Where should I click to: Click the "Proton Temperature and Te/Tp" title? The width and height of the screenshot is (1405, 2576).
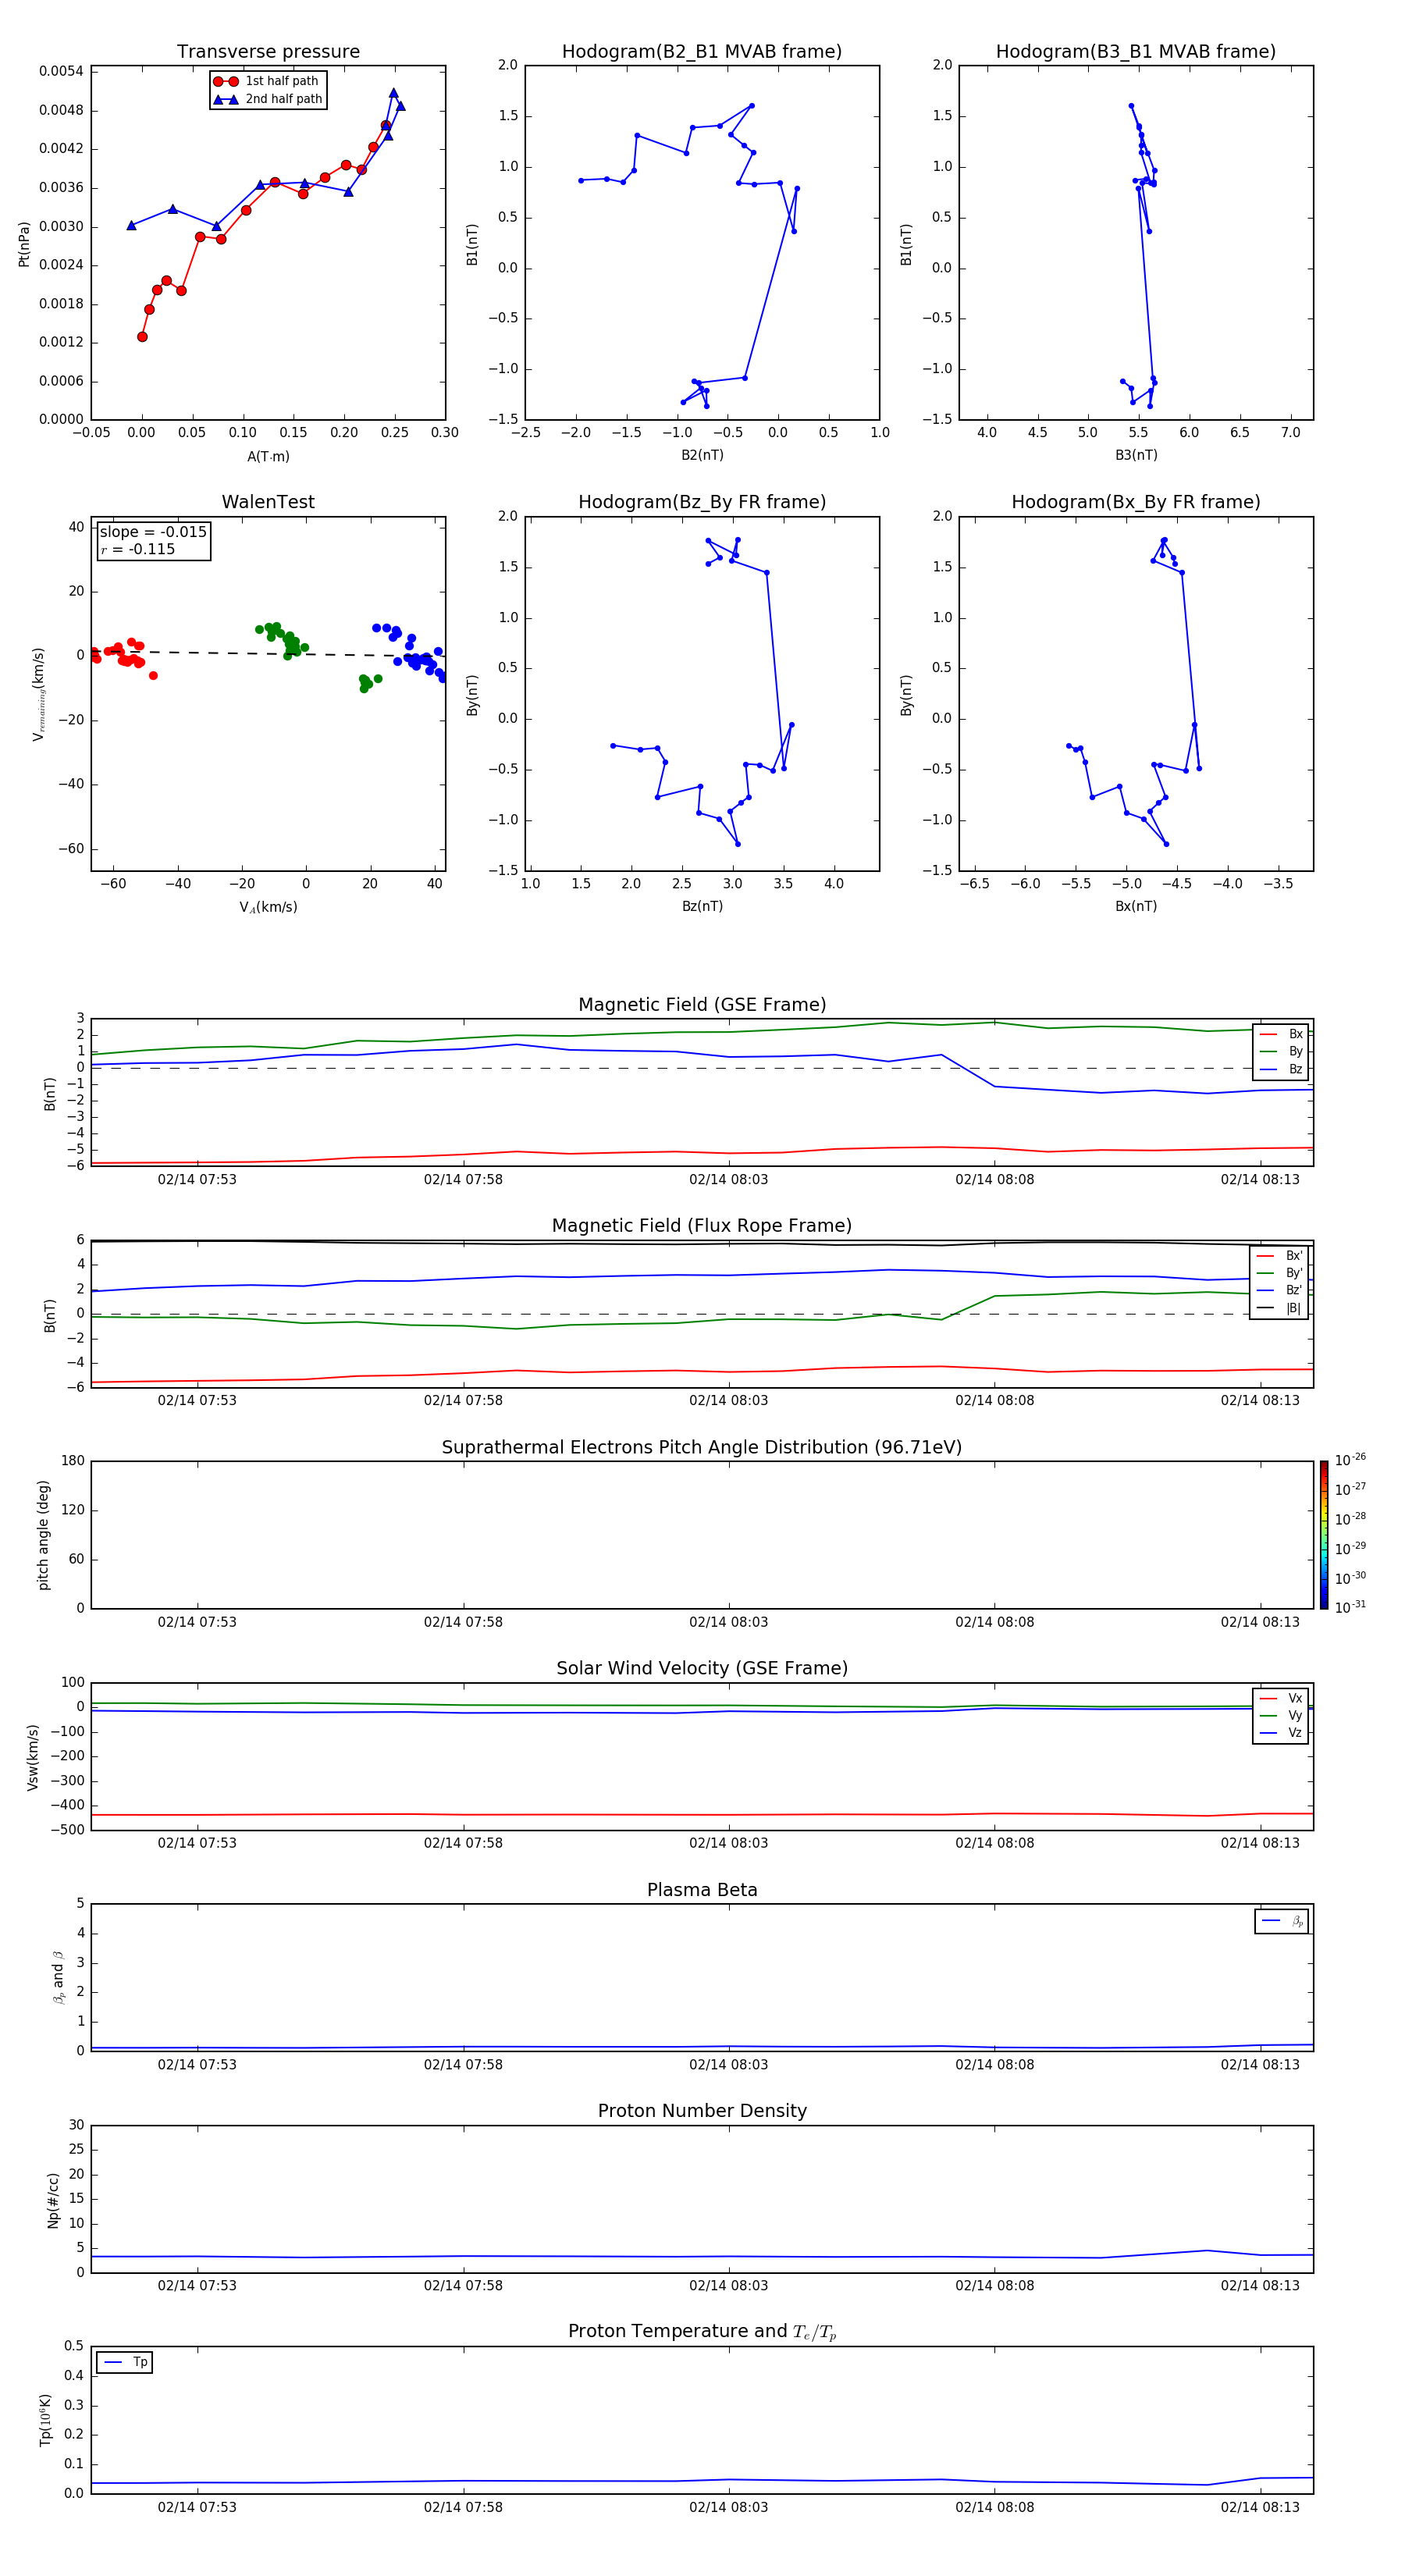(x=702, y=2332)
